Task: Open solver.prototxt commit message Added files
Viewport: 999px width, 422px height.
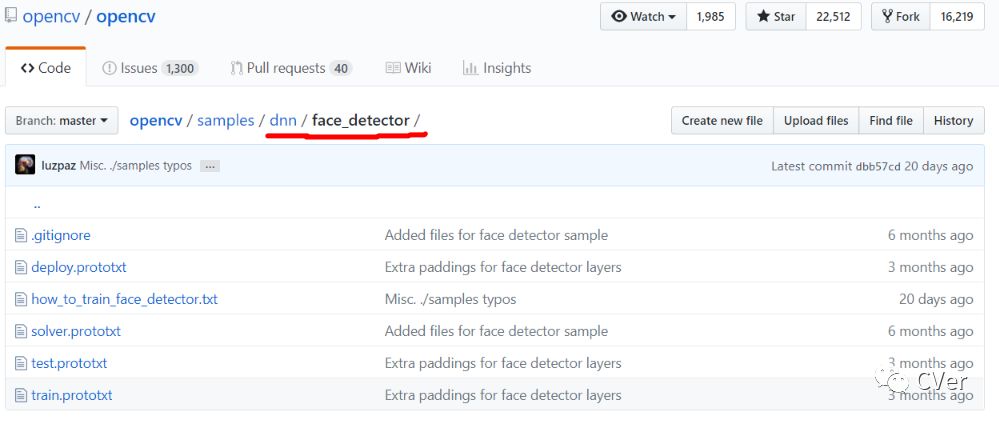Action: 496,331
